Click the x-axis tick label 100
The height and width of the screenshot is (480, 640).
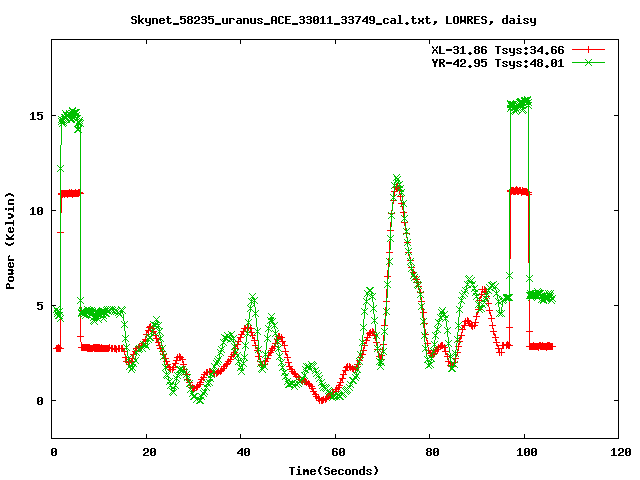pos(527,452)
